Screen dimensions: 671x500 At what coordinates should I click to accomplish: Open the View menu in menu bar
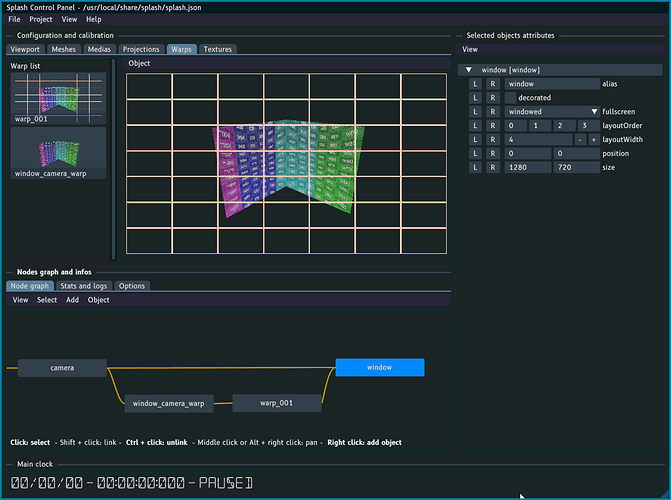[69, 19]
